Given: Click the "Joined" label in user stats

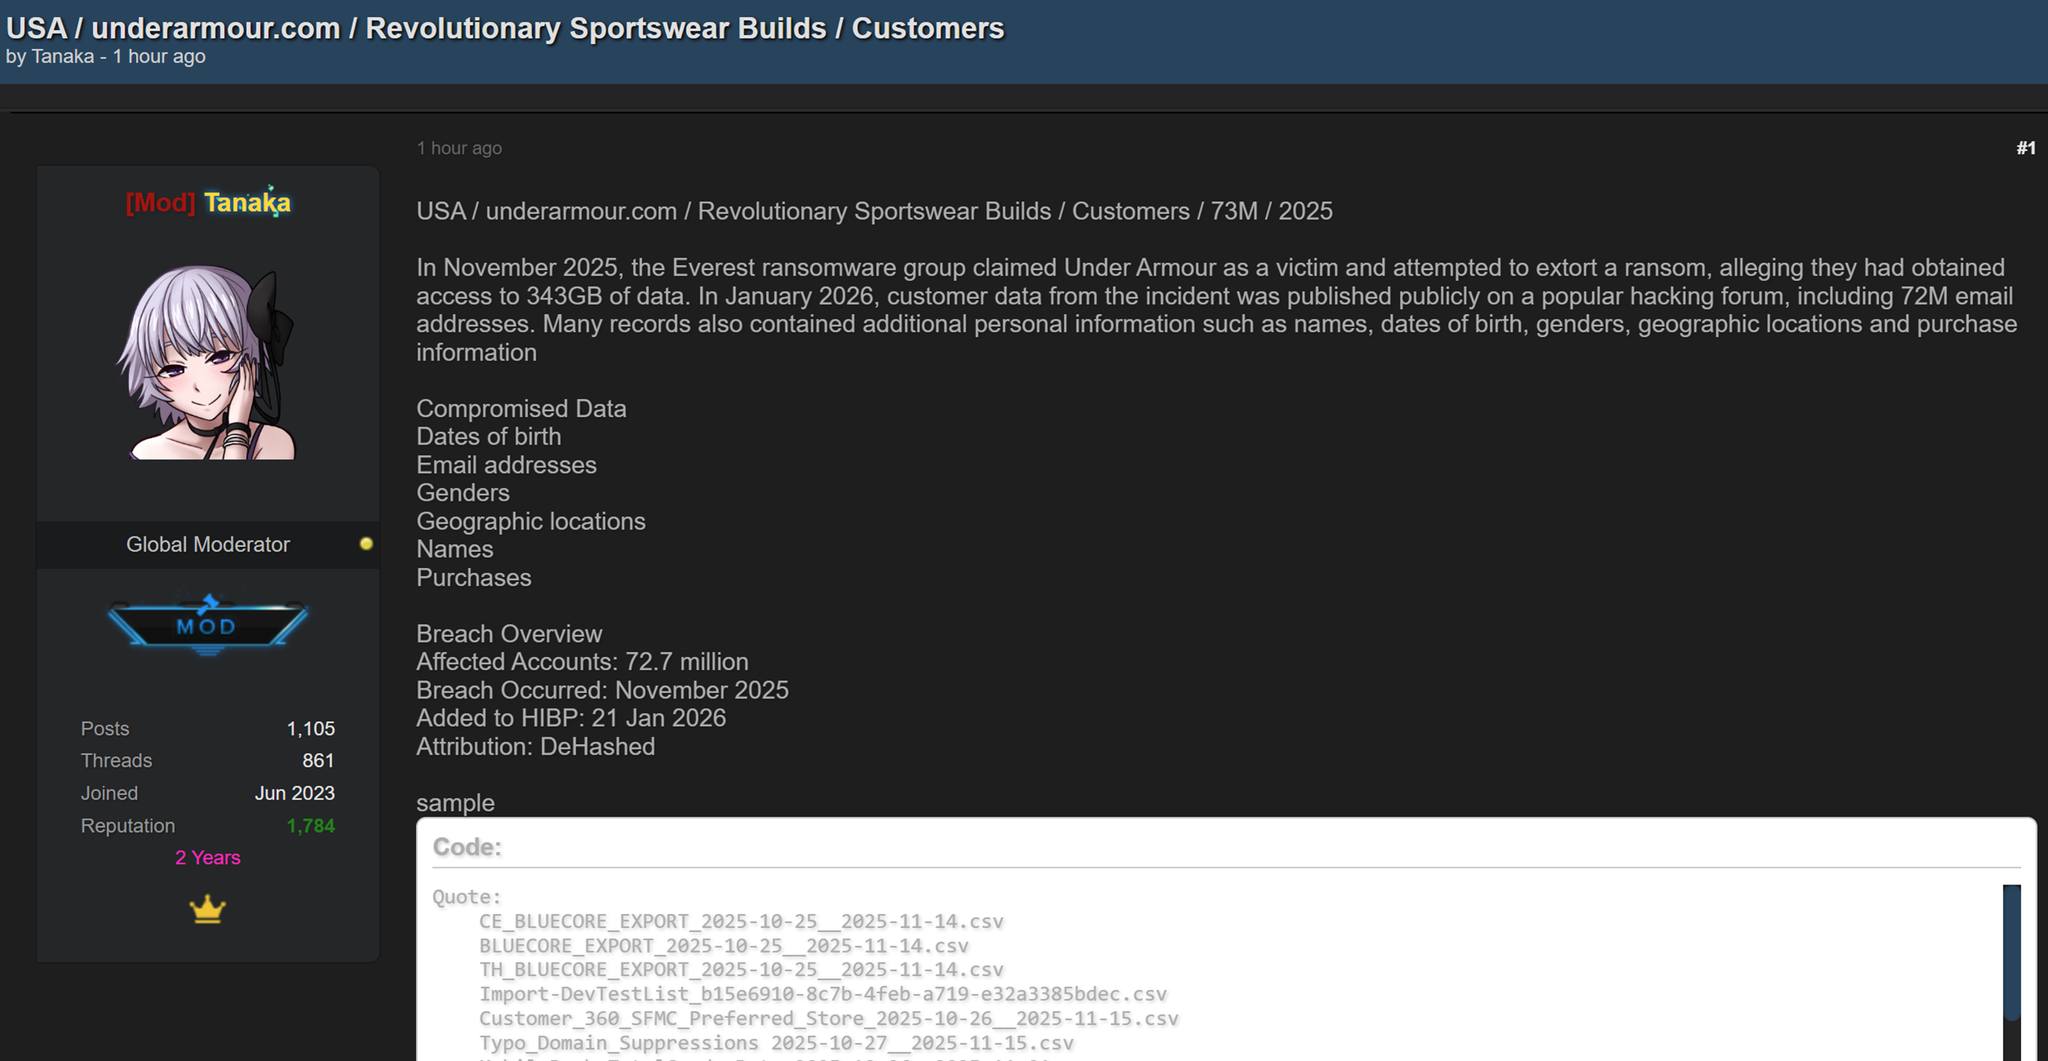Looking at the screenshot, I should pyautogui.click(x=110, y=793).
